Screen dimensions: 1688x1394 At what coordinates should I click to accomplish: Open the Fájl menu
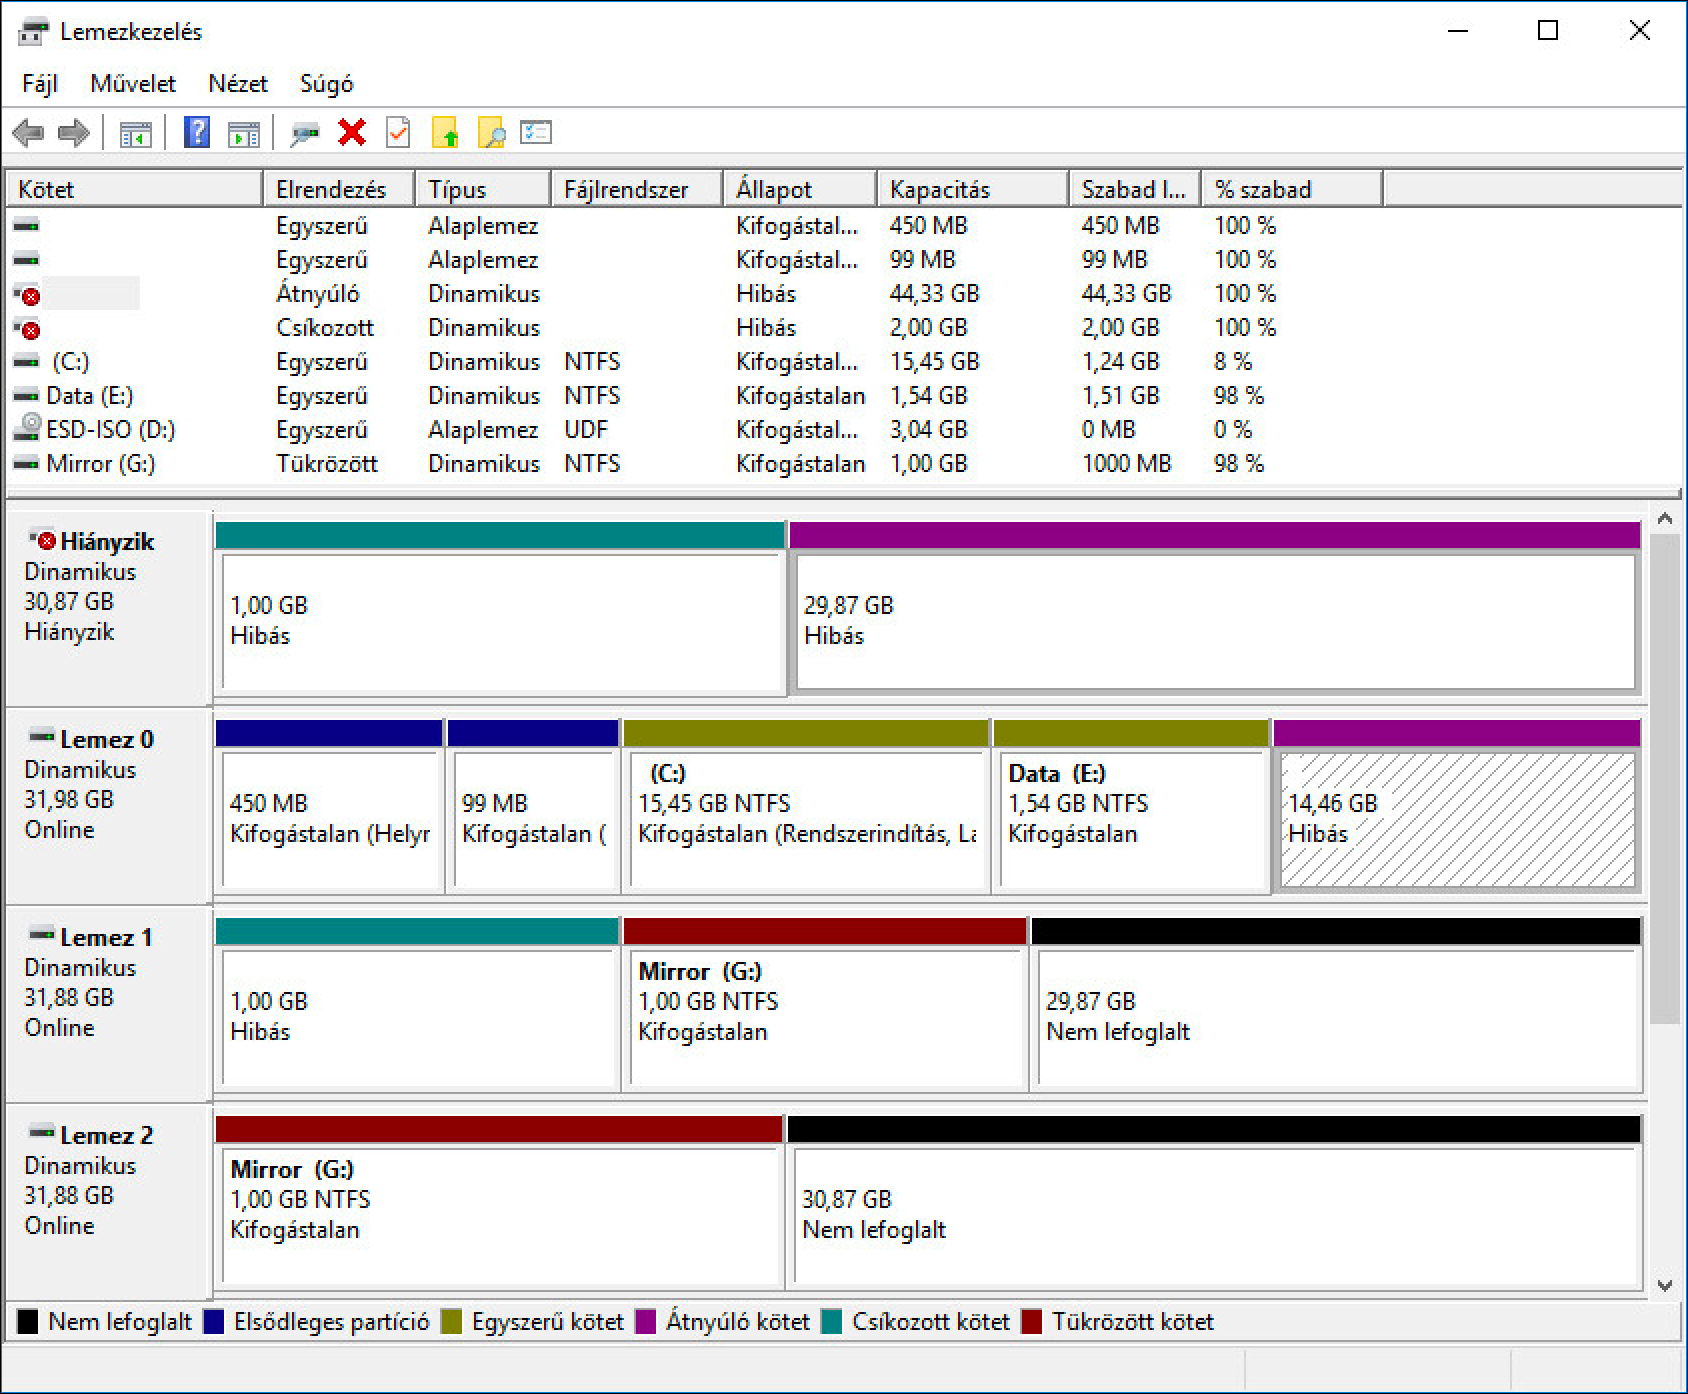click(40, 84)
